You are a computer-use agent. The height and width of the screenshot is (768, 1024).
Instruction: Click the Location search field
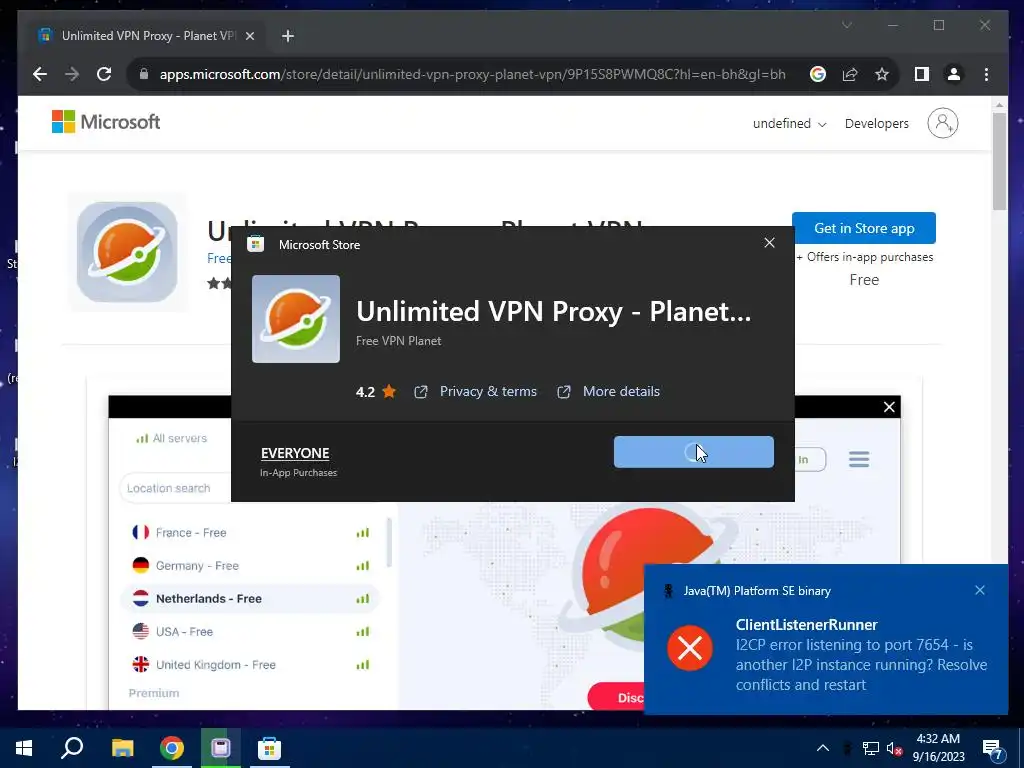click(x=175, y=488)
